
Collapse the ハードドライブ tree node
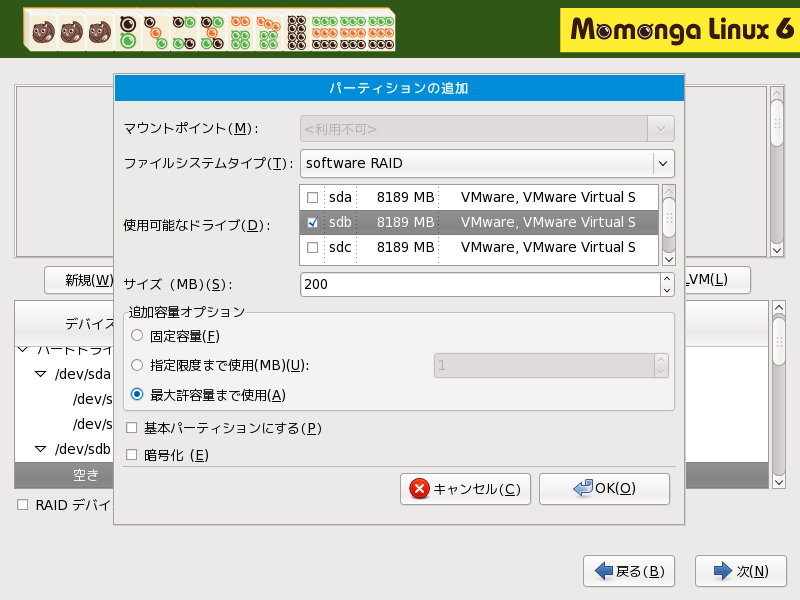click(22, 350)
